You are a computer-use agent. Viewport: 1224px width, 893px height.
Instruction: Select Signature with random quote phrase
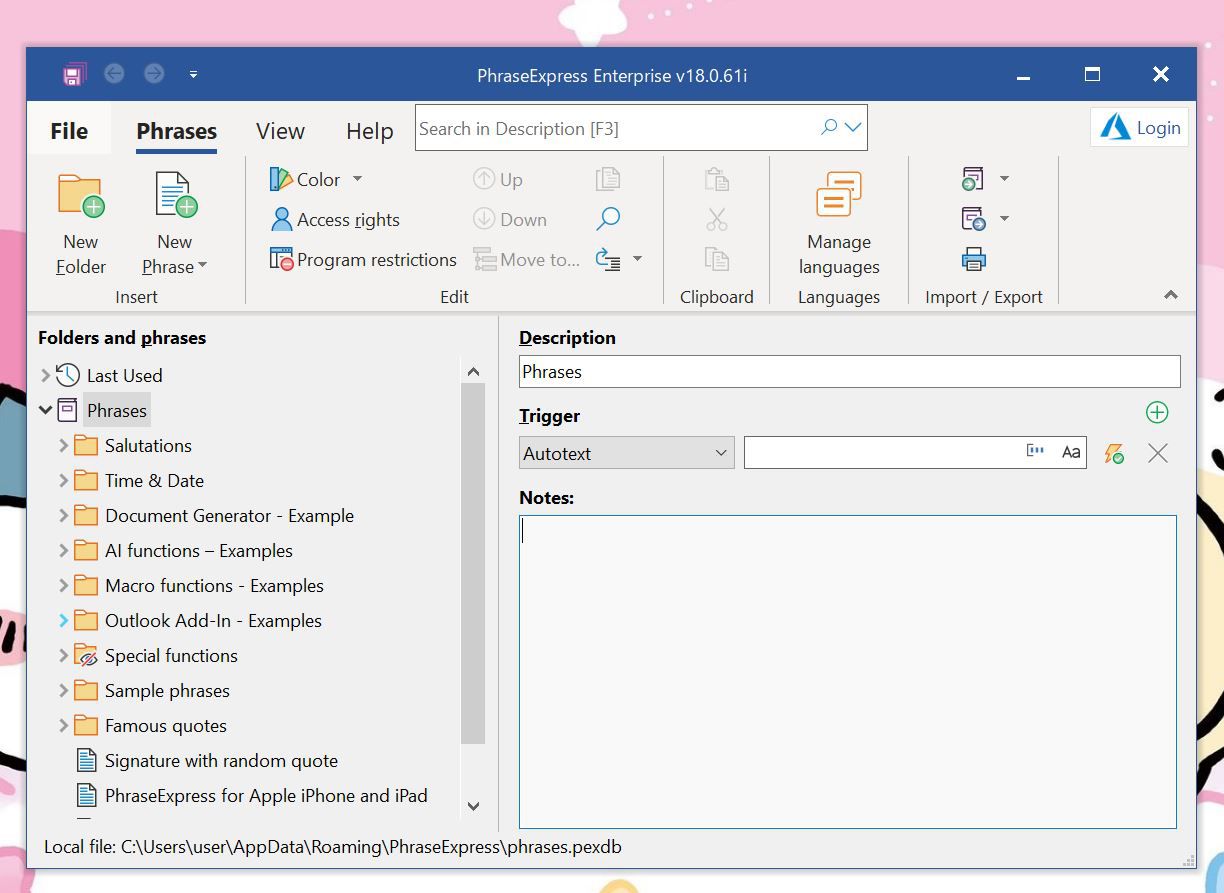point(221,761)
